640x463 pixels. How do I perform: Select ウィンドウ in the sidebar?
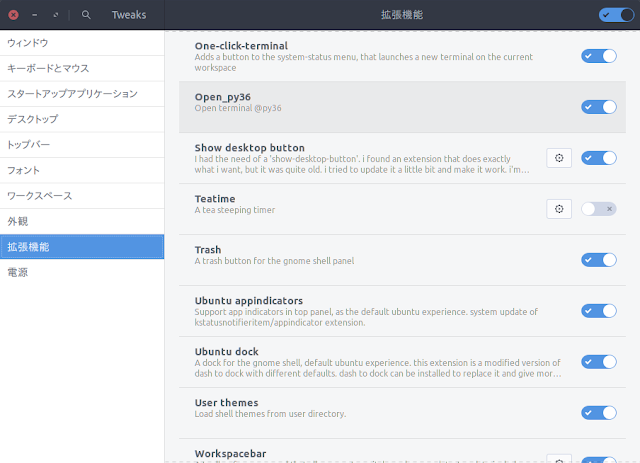pyautogui.click(x=82, y=43)
